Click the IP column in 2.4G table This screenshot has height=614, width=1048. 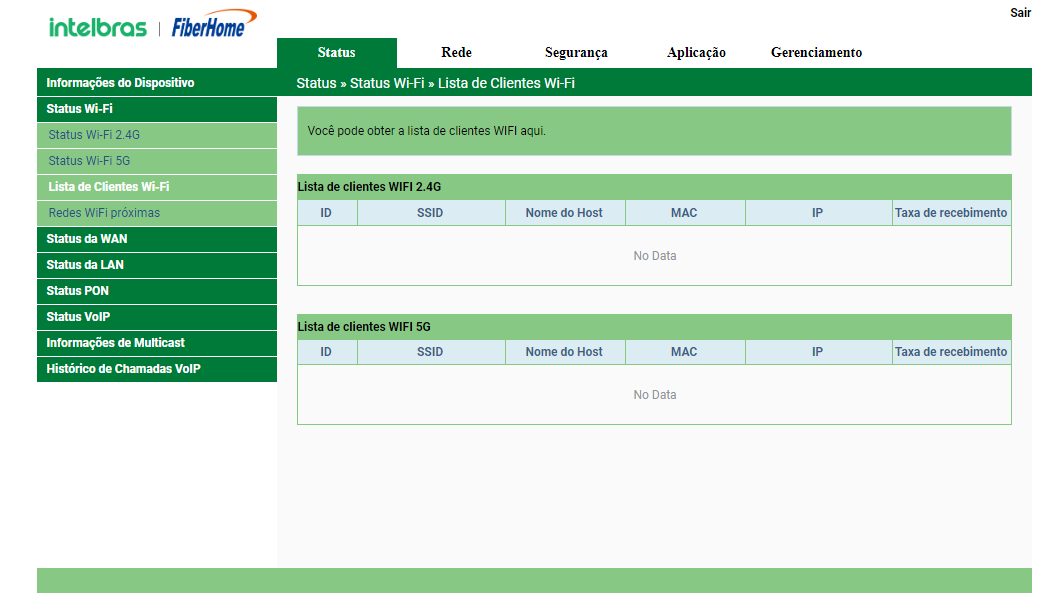817,213
